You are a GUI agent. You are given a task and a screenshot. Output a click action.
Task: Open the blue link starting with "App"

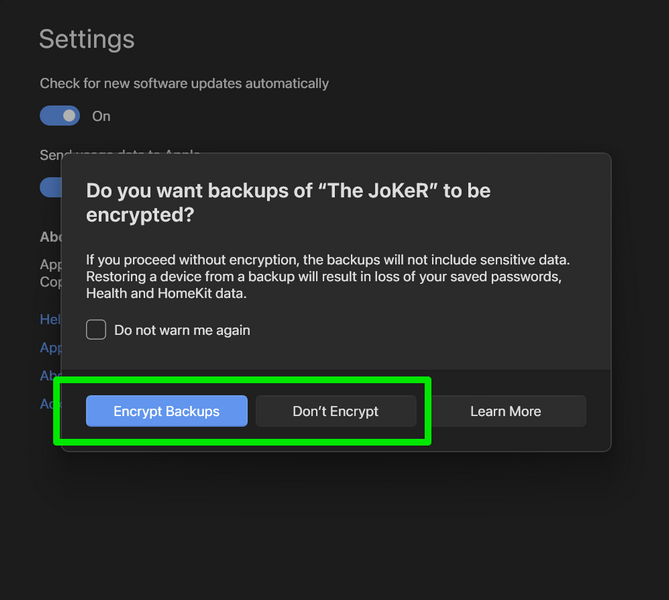click(50, 348)
